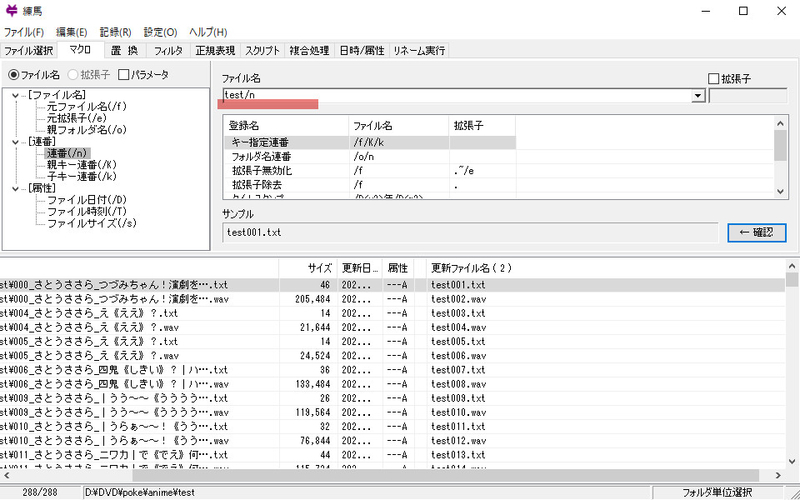800x500 pixels.
Task: Select the 拡張子無効化 preset row
Action: pos(370,171)
